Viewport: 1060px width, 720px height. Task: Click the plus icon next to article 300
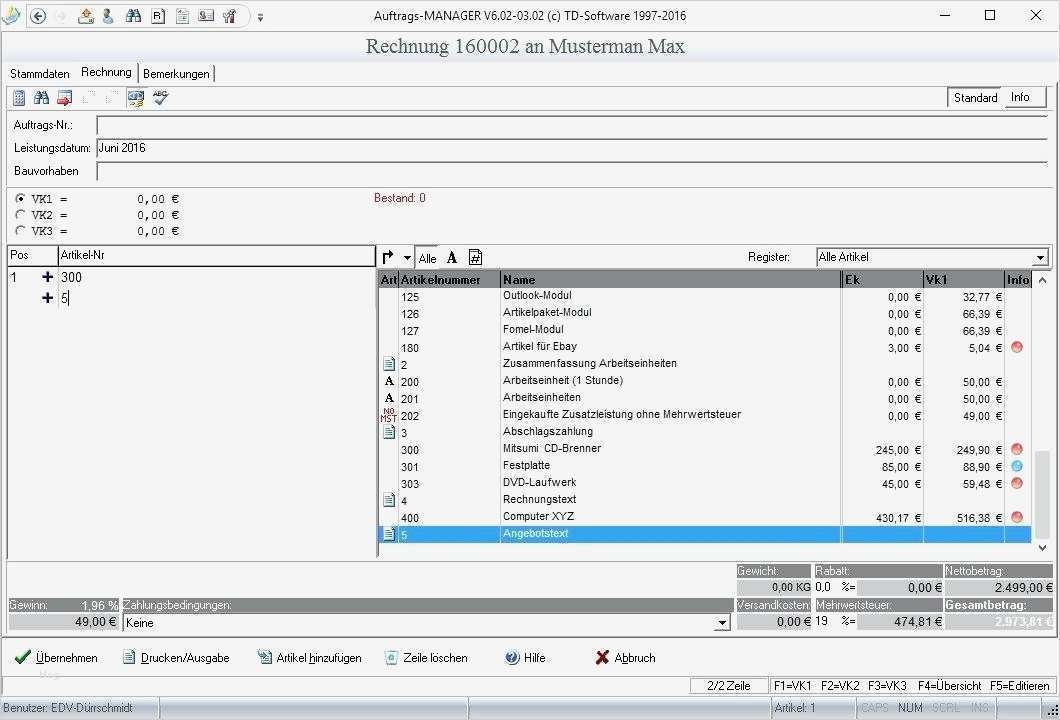click(47, 277)
